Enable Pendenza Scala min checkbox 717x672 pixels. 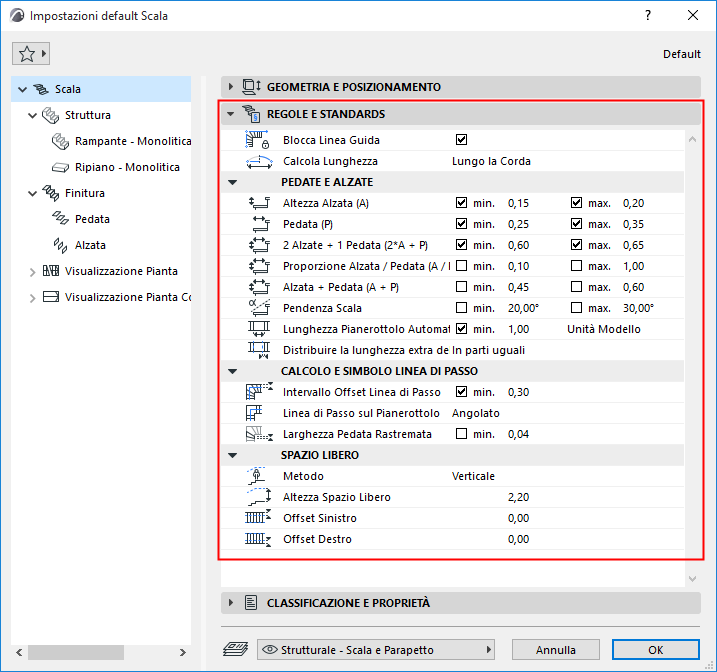pyautogui.click(x=461, y=308)
